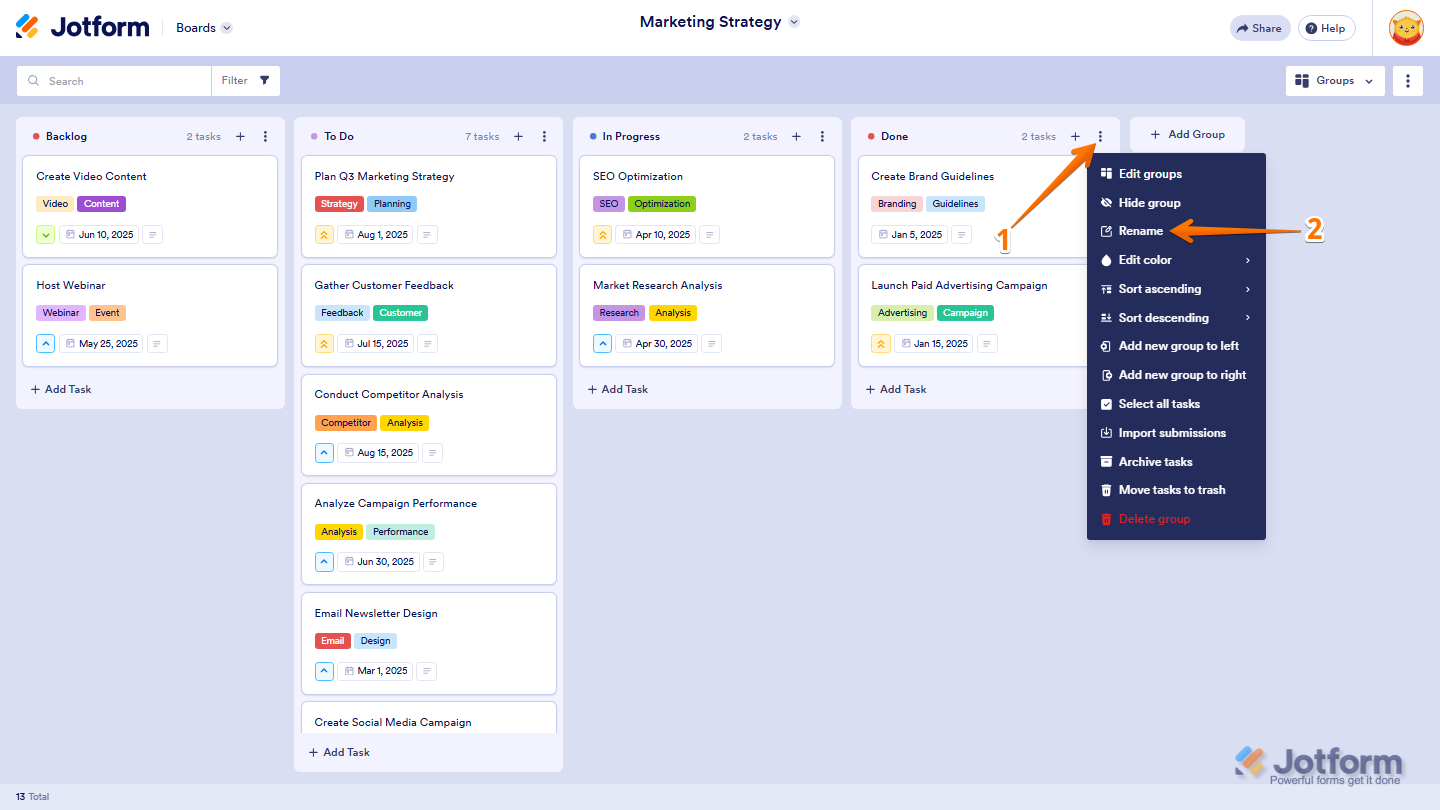Viewport: 1440px width, 810px height.
Task: Click the Optimization tag
Action: (x=662, y=204)
